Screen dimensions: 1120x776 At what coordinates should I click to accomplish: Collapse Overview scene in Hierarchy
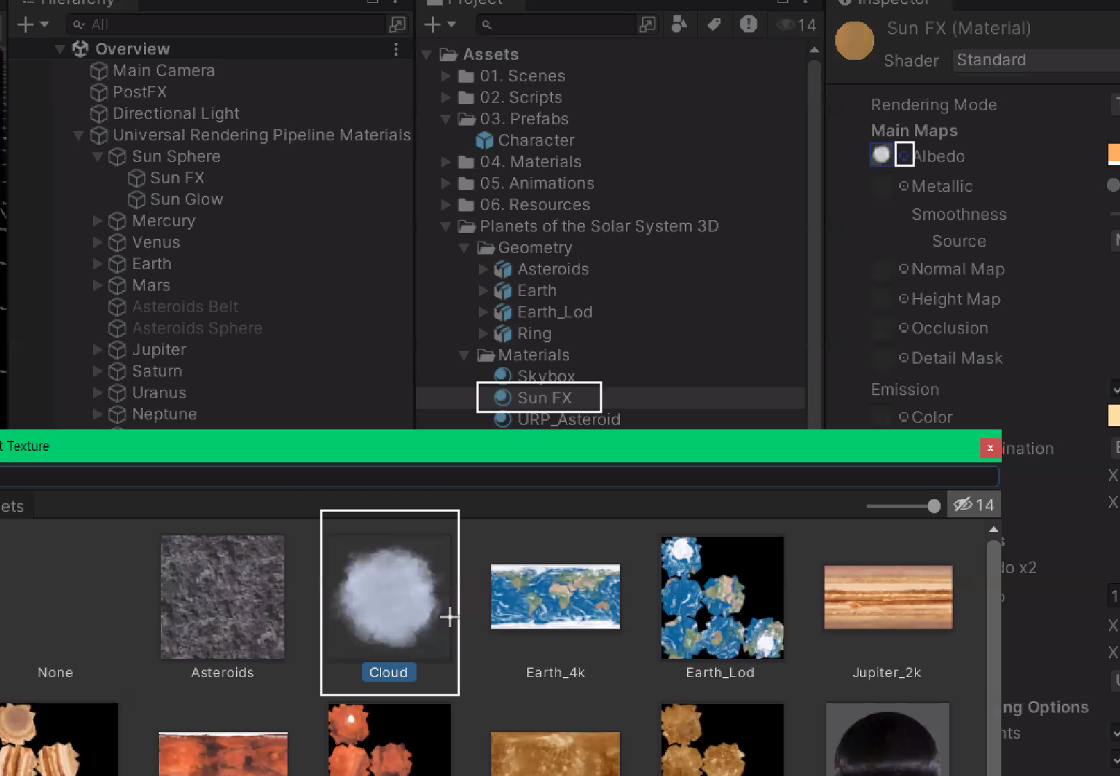point(61,49)
